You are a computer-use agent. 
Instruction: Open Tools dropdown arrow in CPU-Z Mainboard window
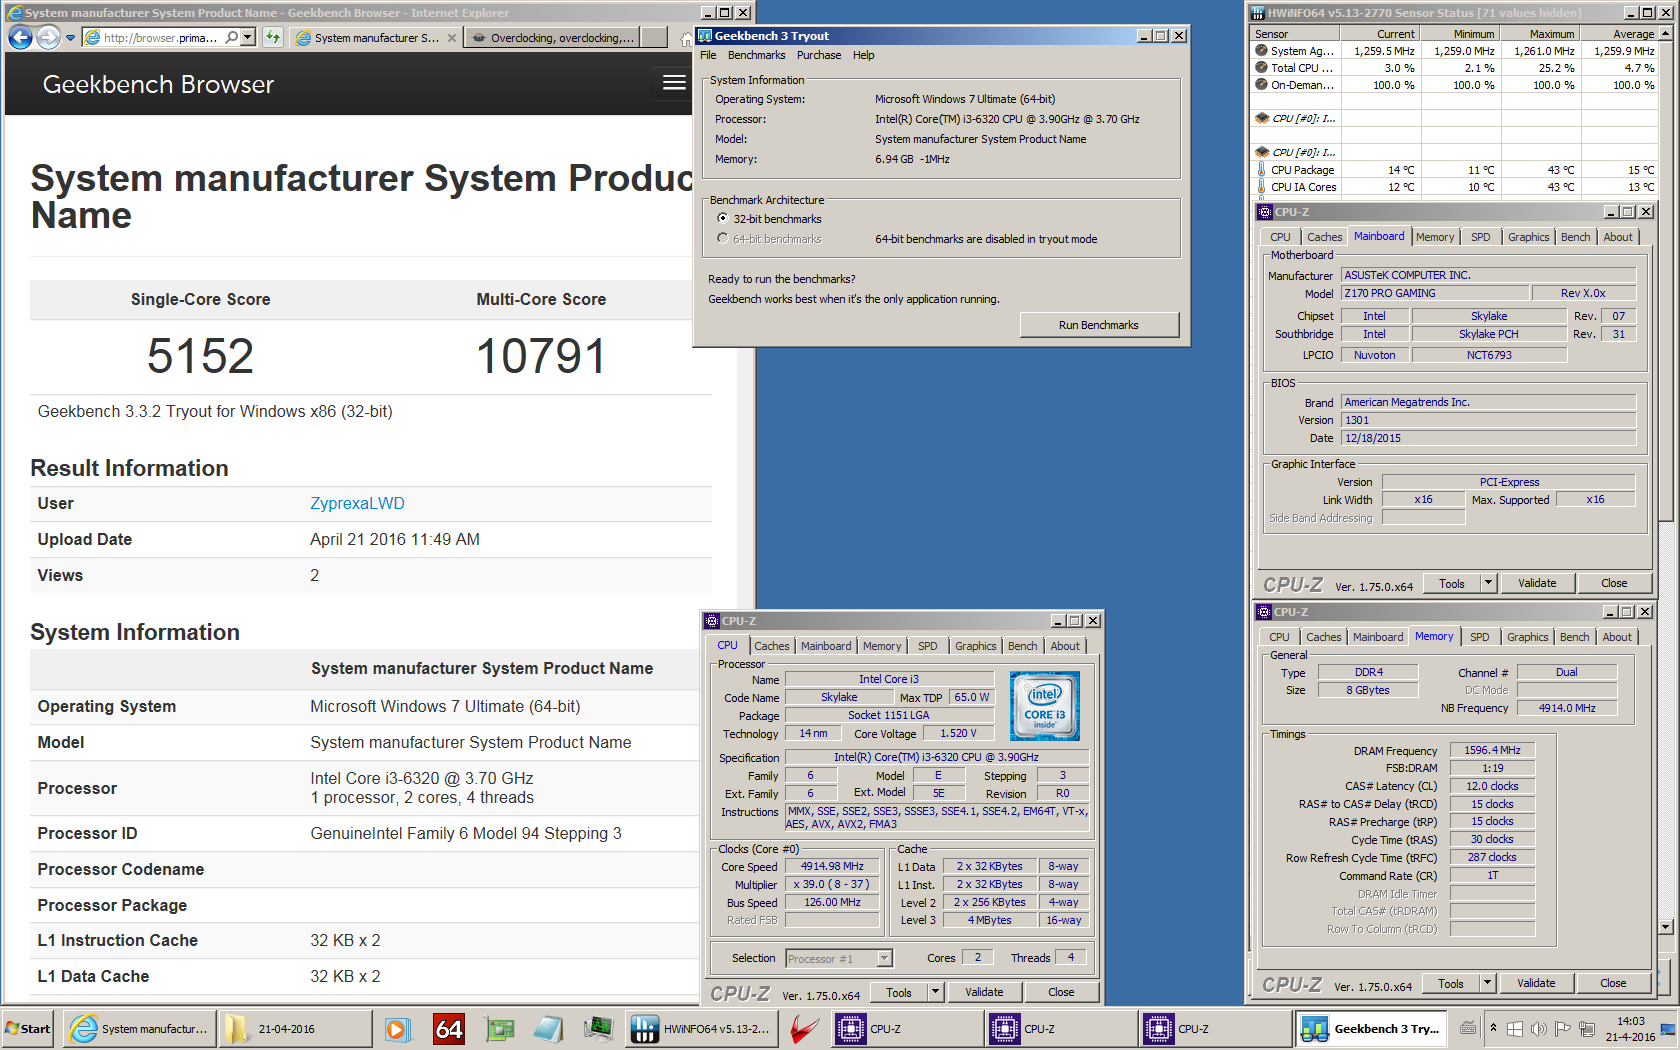coord(1488,583)
